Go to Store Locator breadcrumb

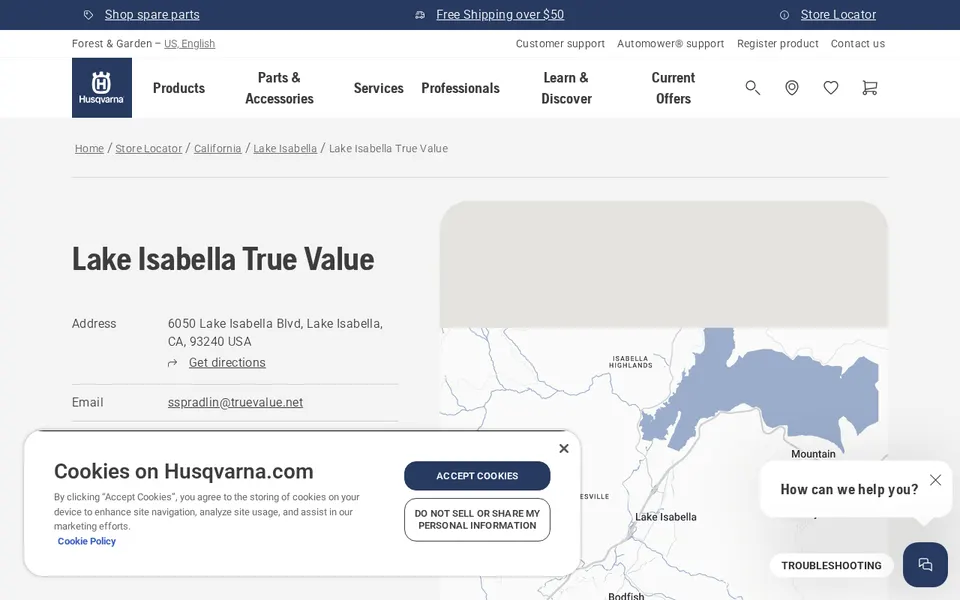click(x=148, y=148)
